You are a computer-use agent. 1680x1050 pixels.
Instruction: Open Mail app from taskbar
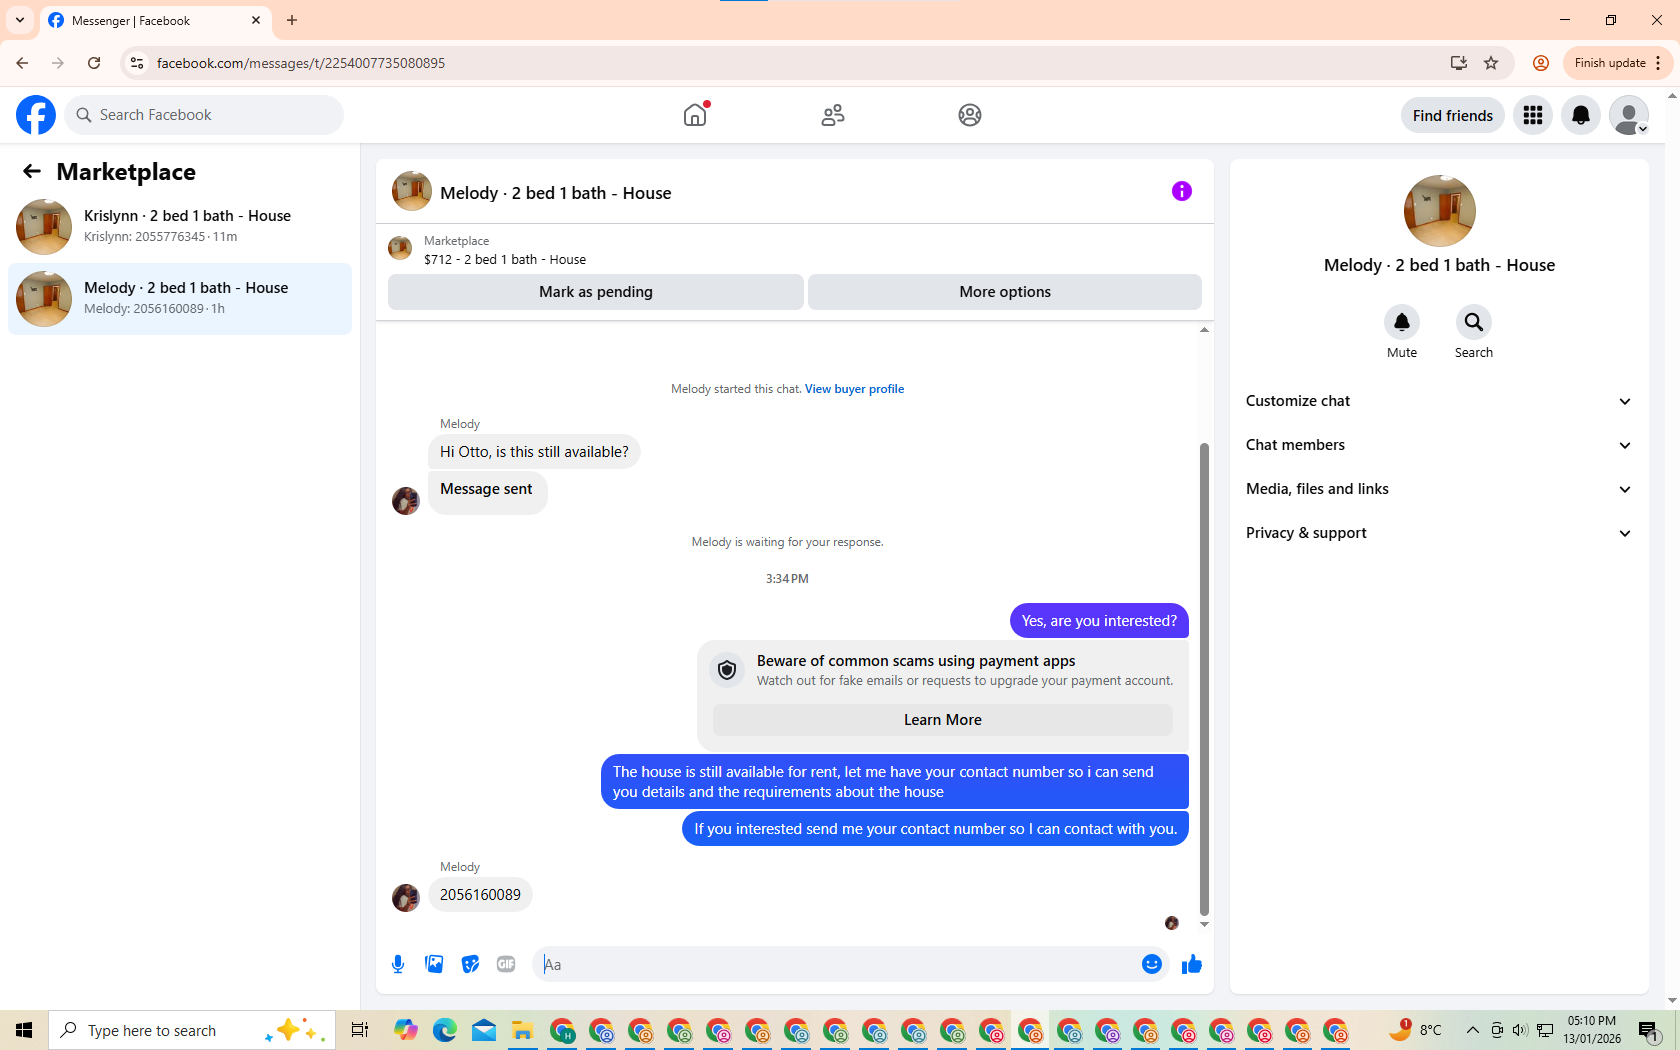tap(484, 1030)
